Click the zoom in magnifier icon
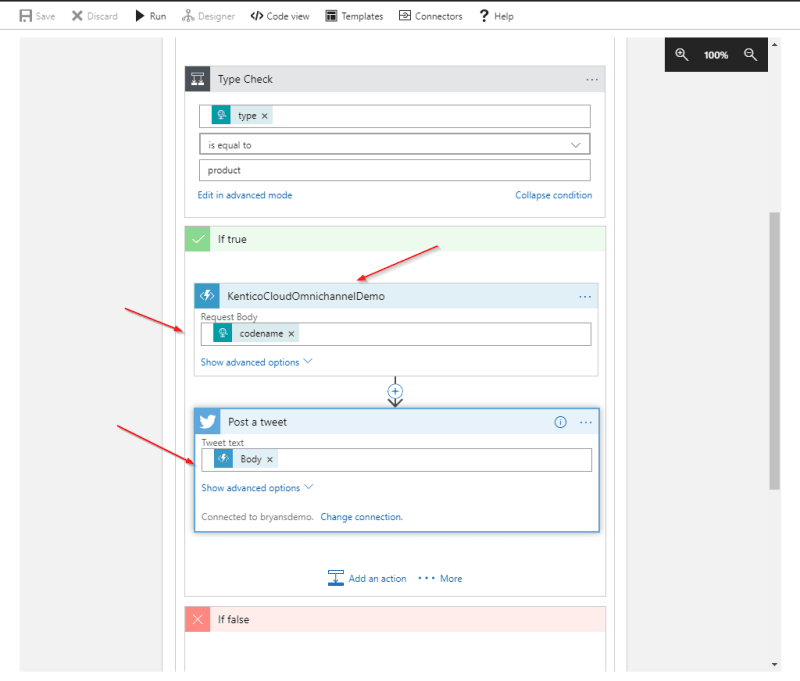This screenshot has width=800, height=681. pos(682,55)
